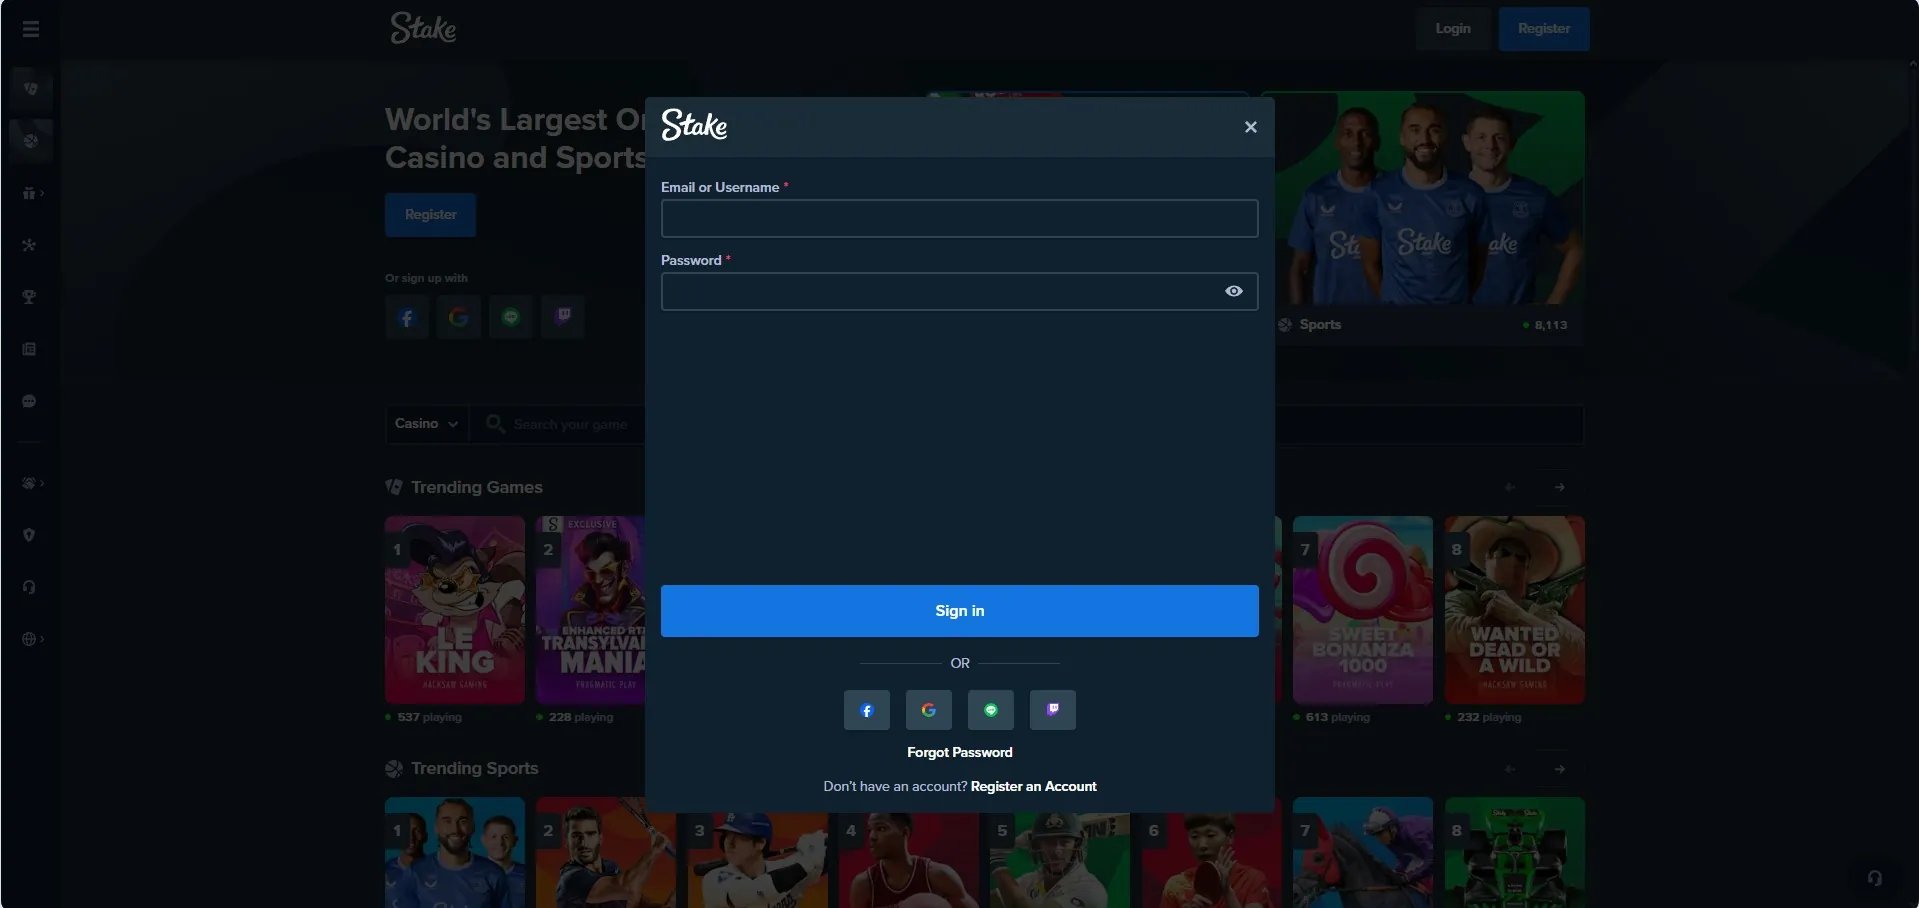Open the Casino section icon in sidebar
The height and width of the screenshot is (908, 1919).
point(30,89)
